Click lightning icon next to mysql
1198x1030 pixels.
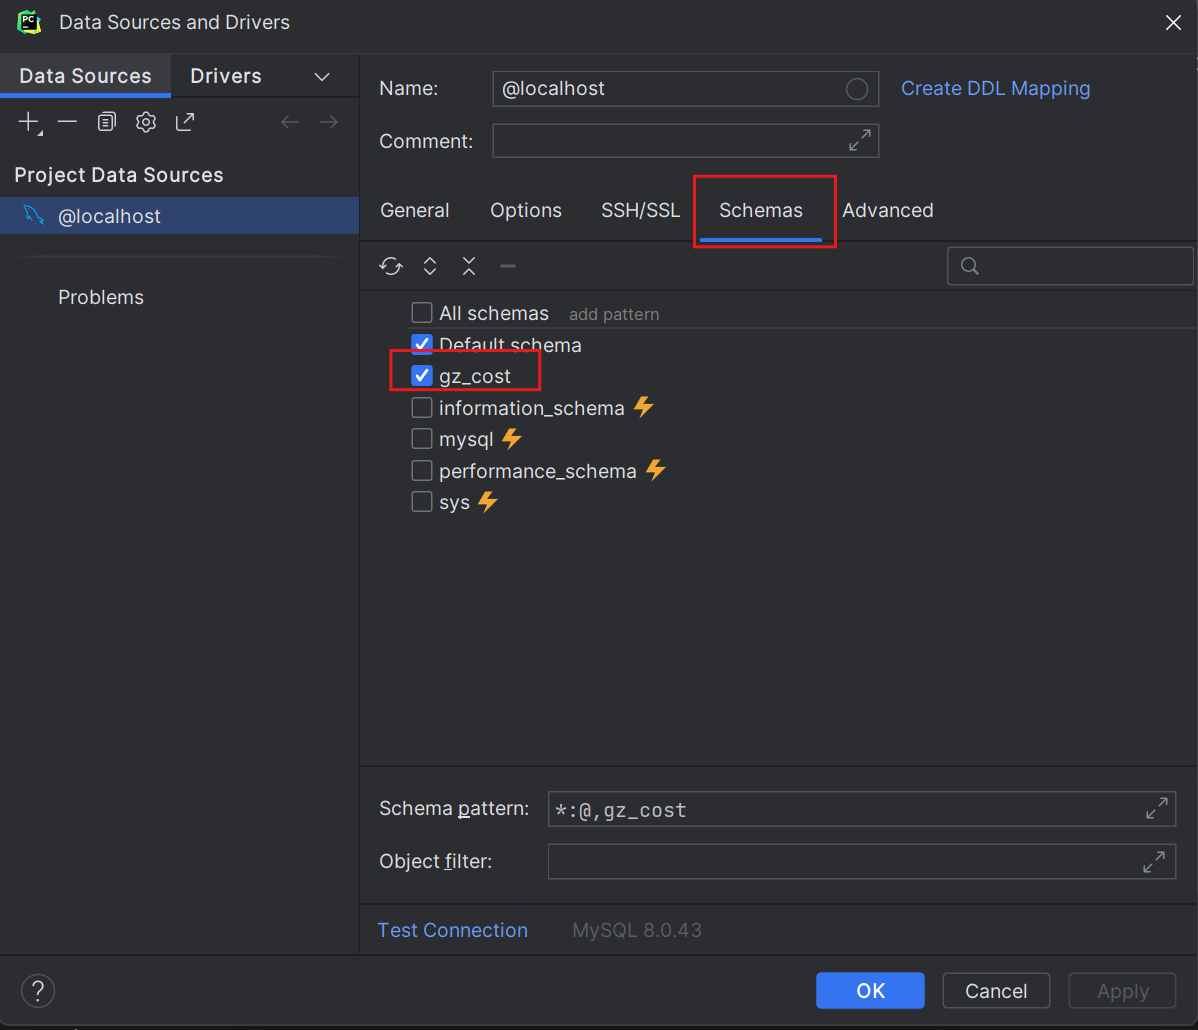click(512, 439)
